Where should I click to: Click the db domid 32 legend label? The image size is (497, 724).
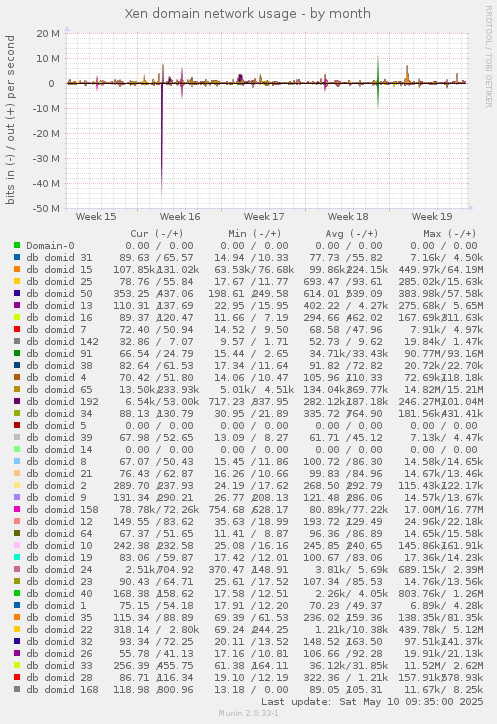click(x=59, y=642)
